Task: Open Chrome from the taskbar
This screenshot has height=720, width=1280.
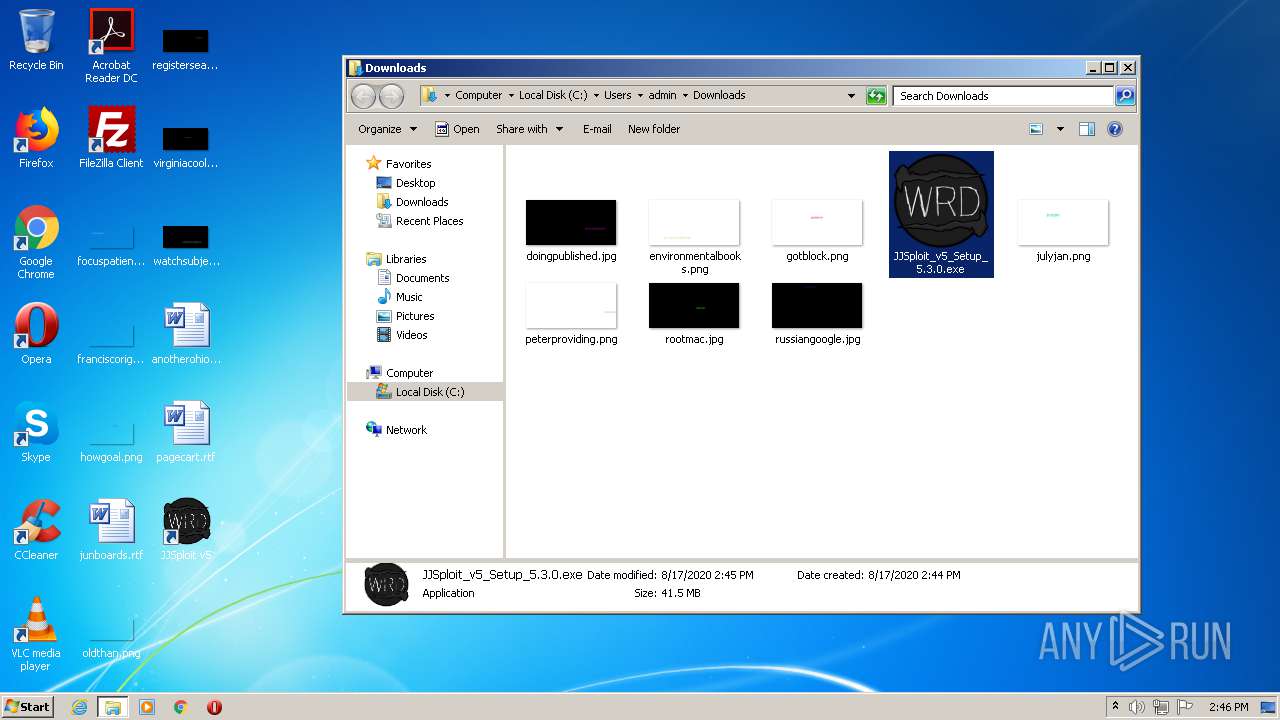Action: point(181,707)
